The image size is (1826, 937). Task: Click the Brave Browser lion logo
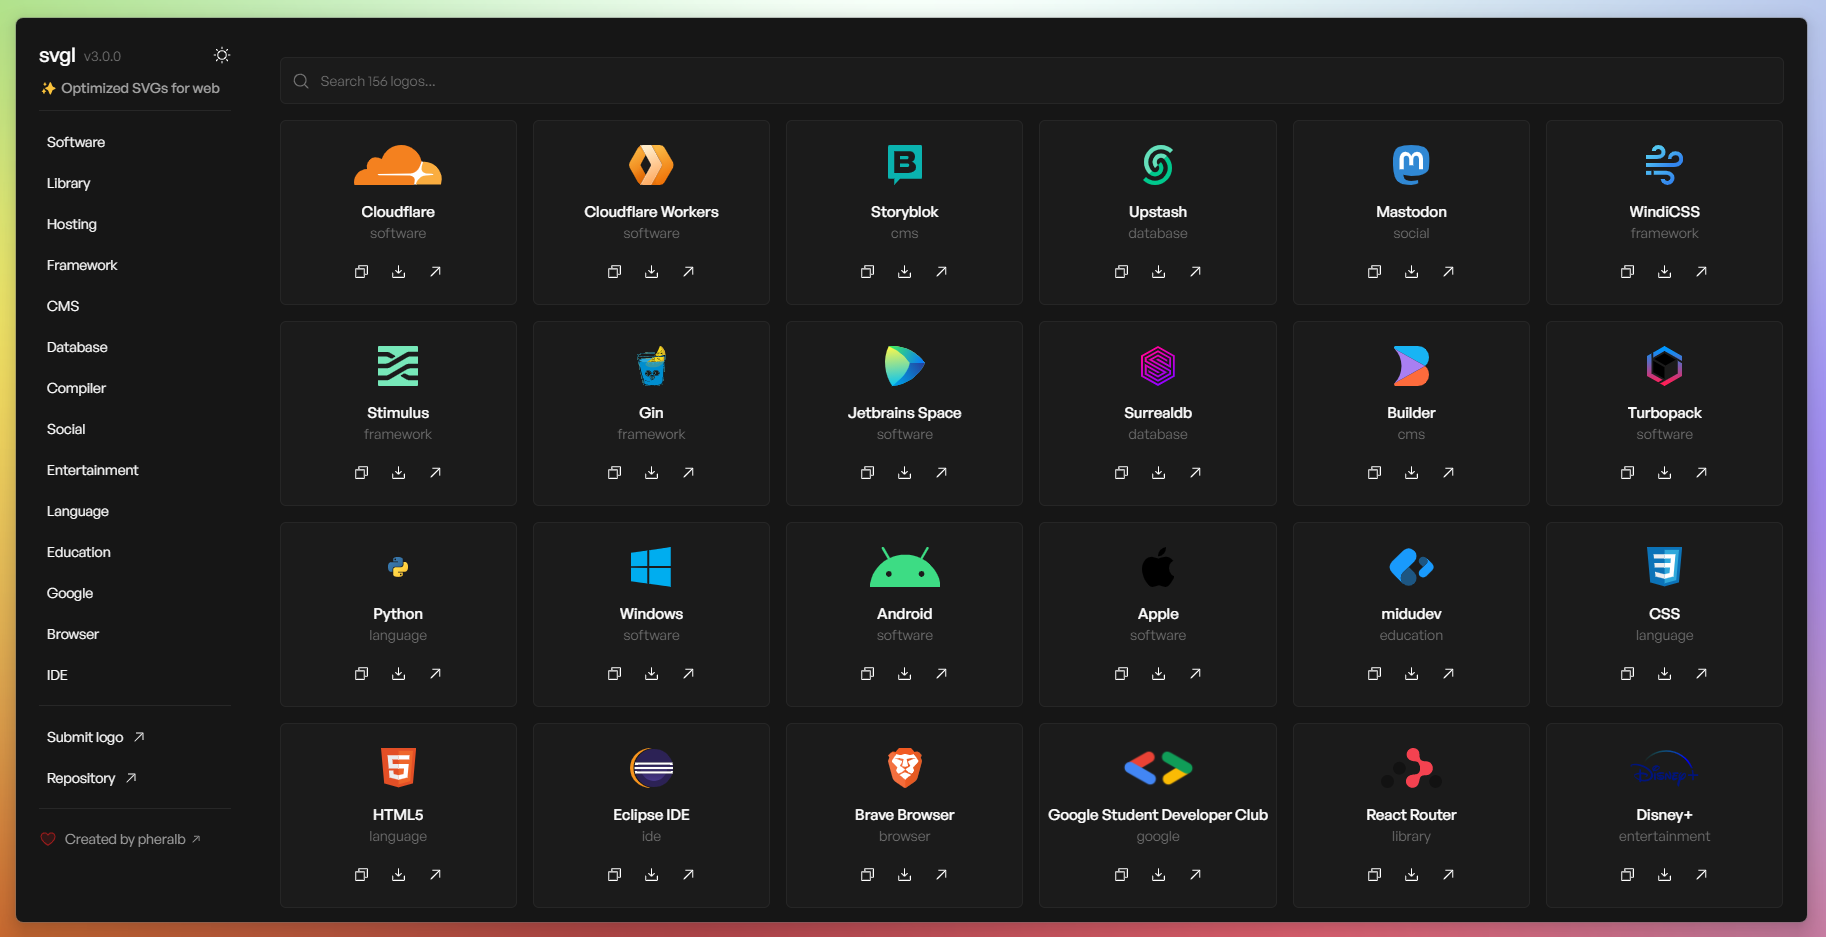click(904, 768)
